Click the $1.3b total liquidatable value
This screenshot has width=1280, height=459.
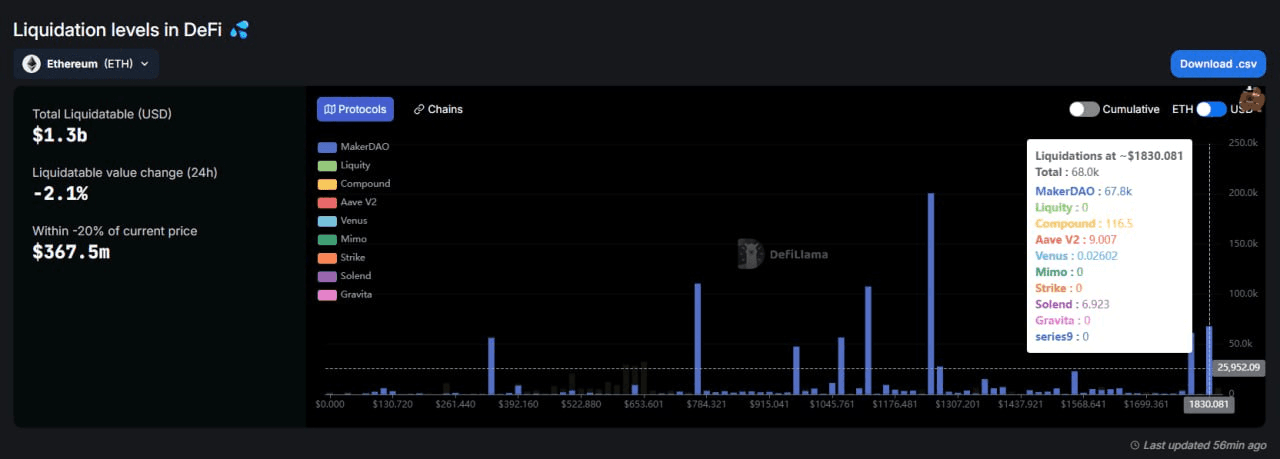point(60,136)
